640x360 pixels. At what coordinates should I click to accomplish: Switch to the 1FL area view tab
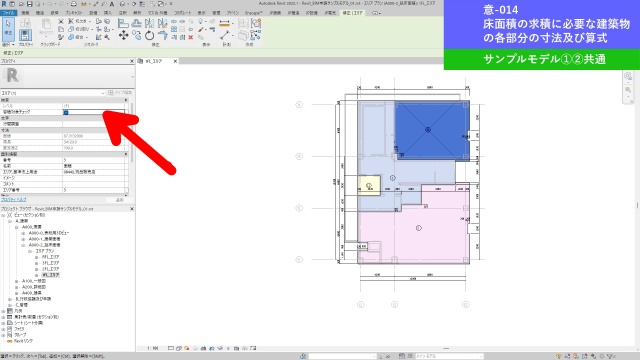[154, 61]
